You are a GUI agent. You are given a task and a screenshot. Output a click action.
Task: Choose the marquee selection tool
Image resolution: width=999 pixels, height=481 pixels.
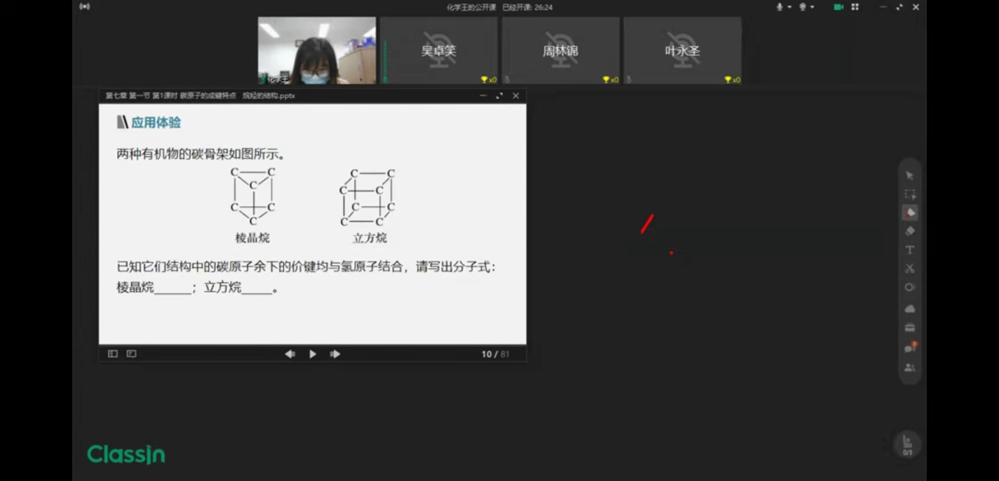tap(909, 194)
